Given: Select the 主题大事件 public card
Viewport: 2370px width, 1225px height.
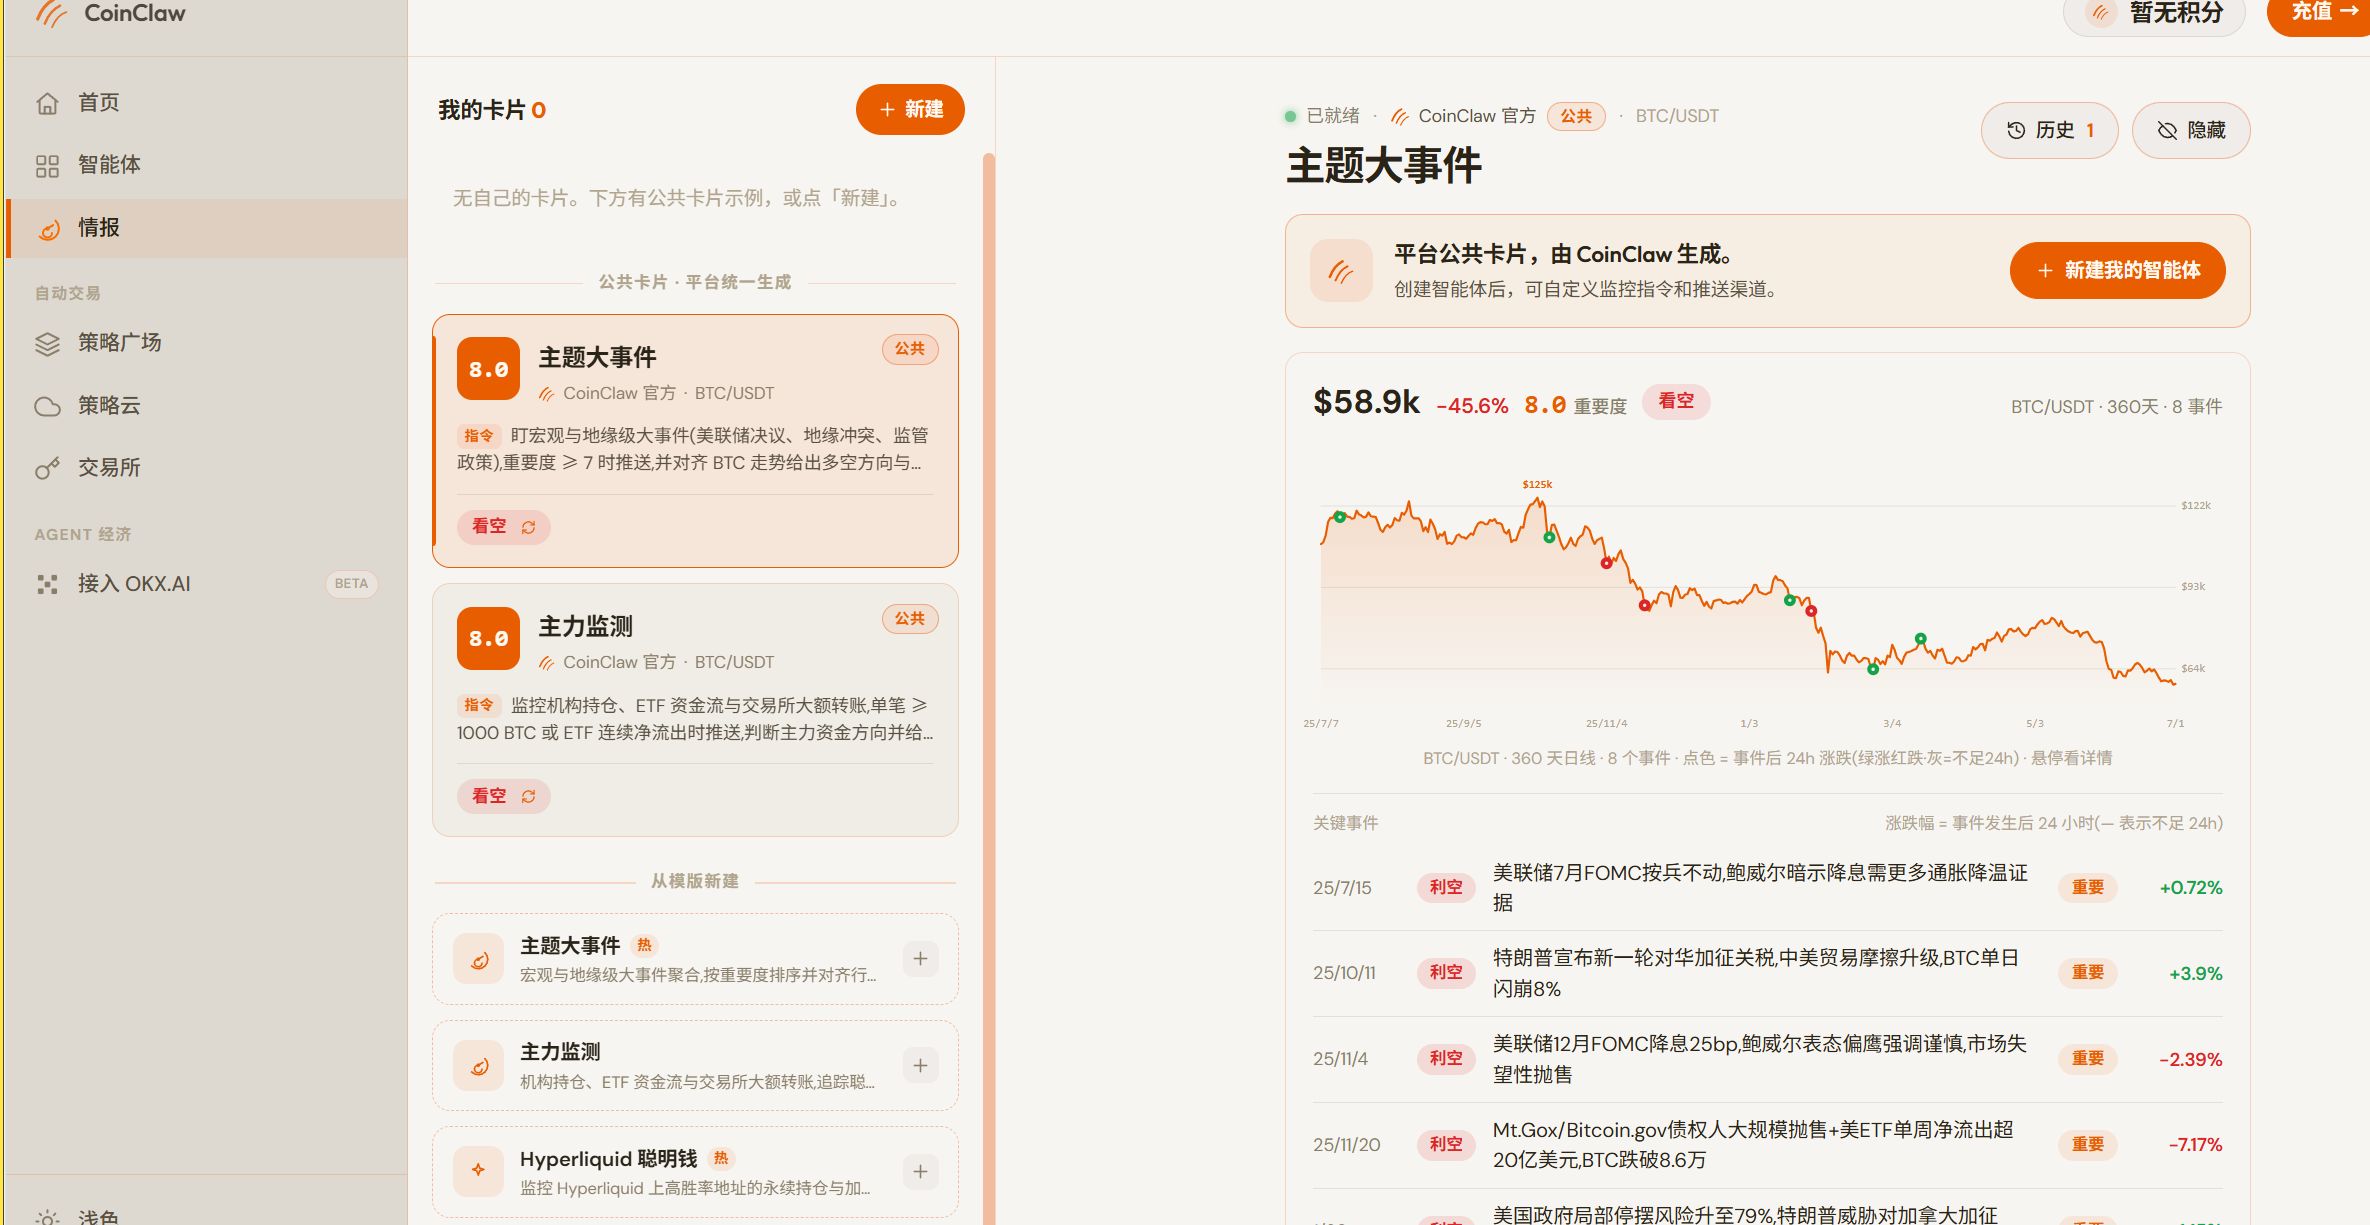Looking at the screenshot, I should (x=695, y=441).
